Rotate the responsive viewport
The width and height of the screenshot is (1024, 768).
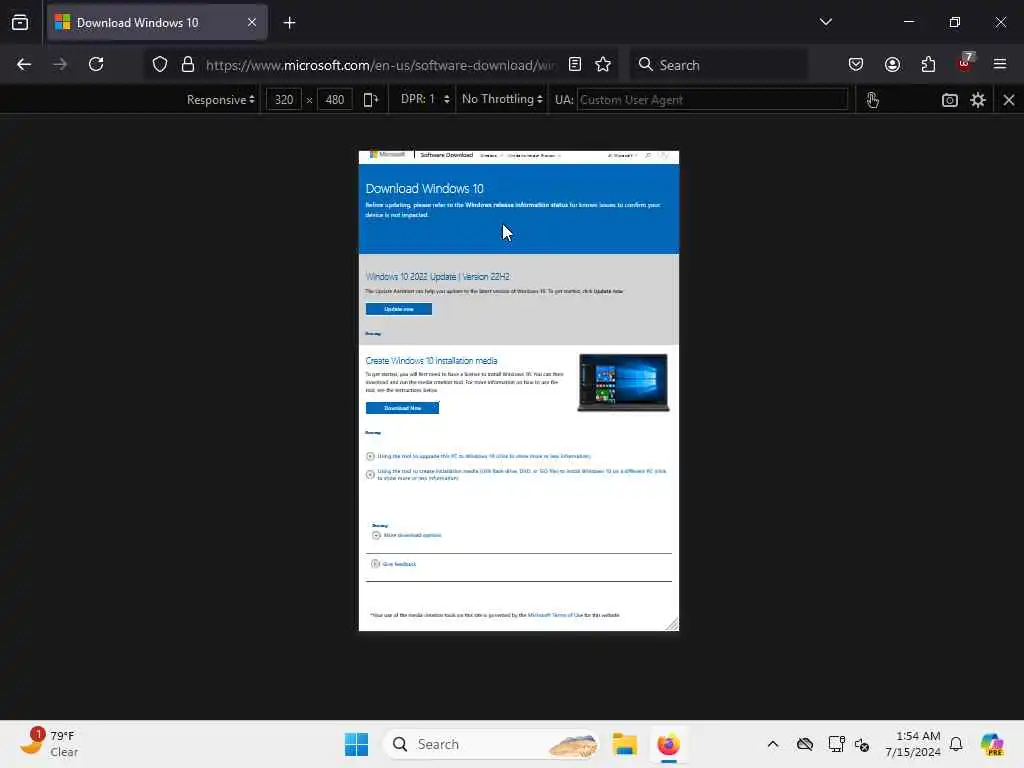370,100
